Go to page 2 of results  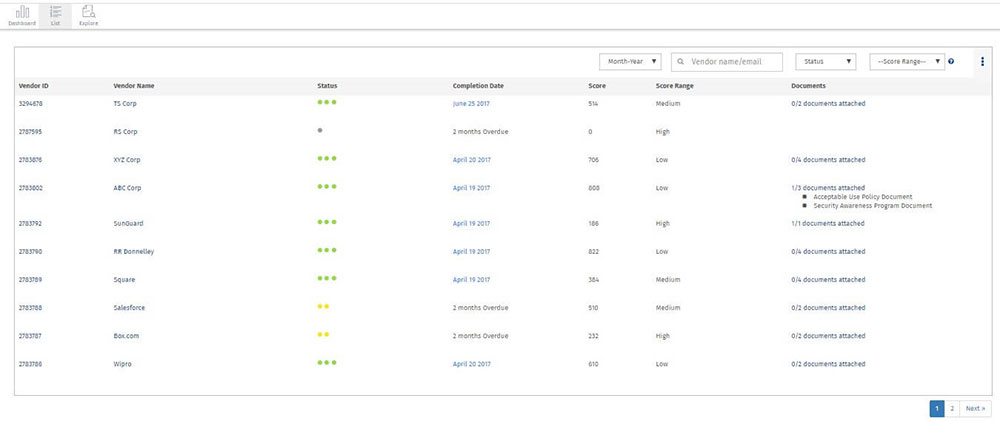[952, 409]
